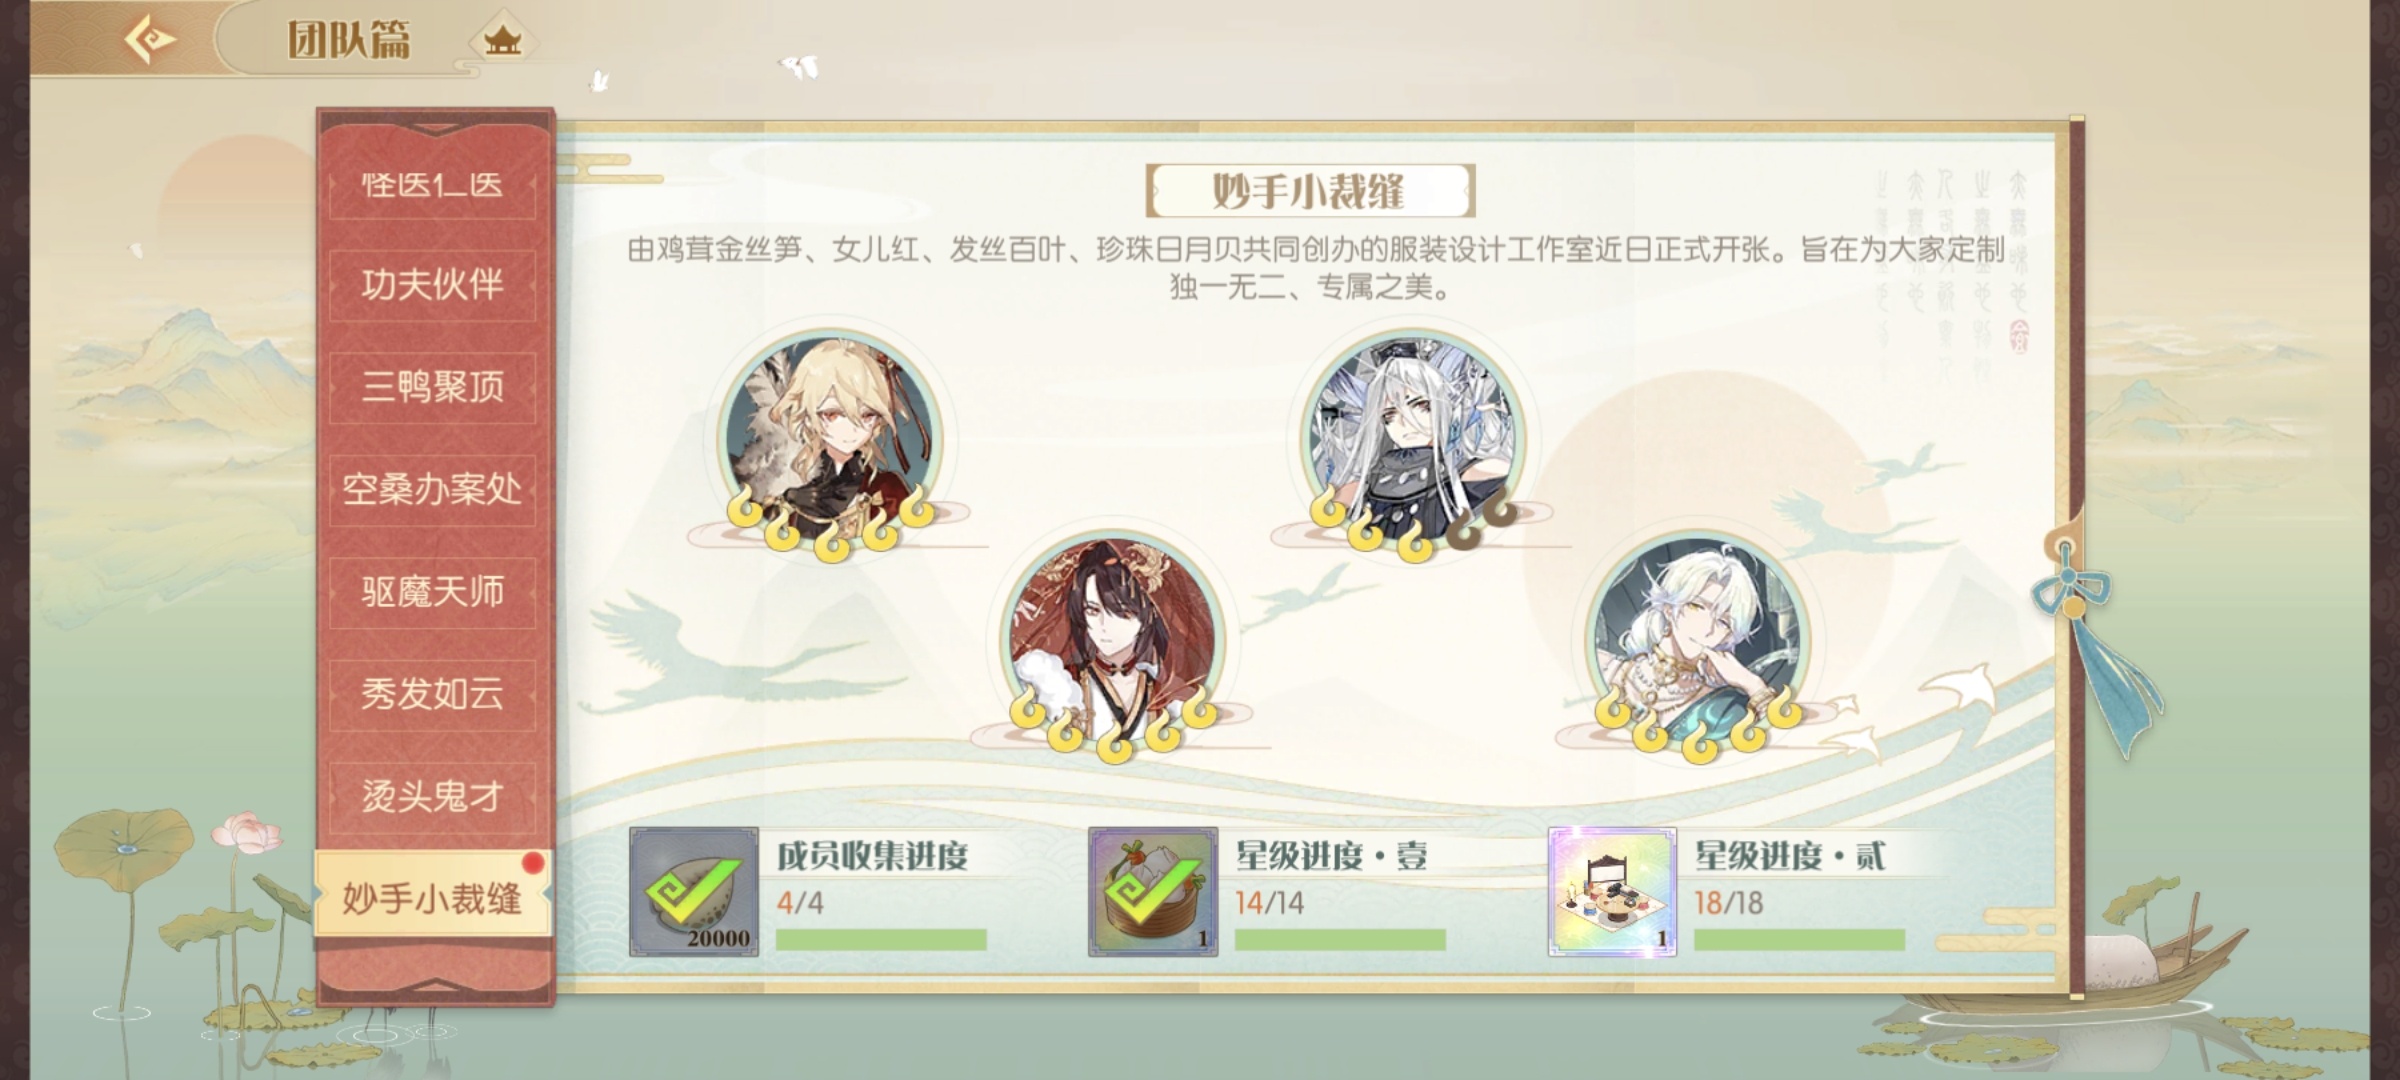This screenshot has width=2400, height=1080.
Task: Select the blonde character portrait
Action: [832, 440]
